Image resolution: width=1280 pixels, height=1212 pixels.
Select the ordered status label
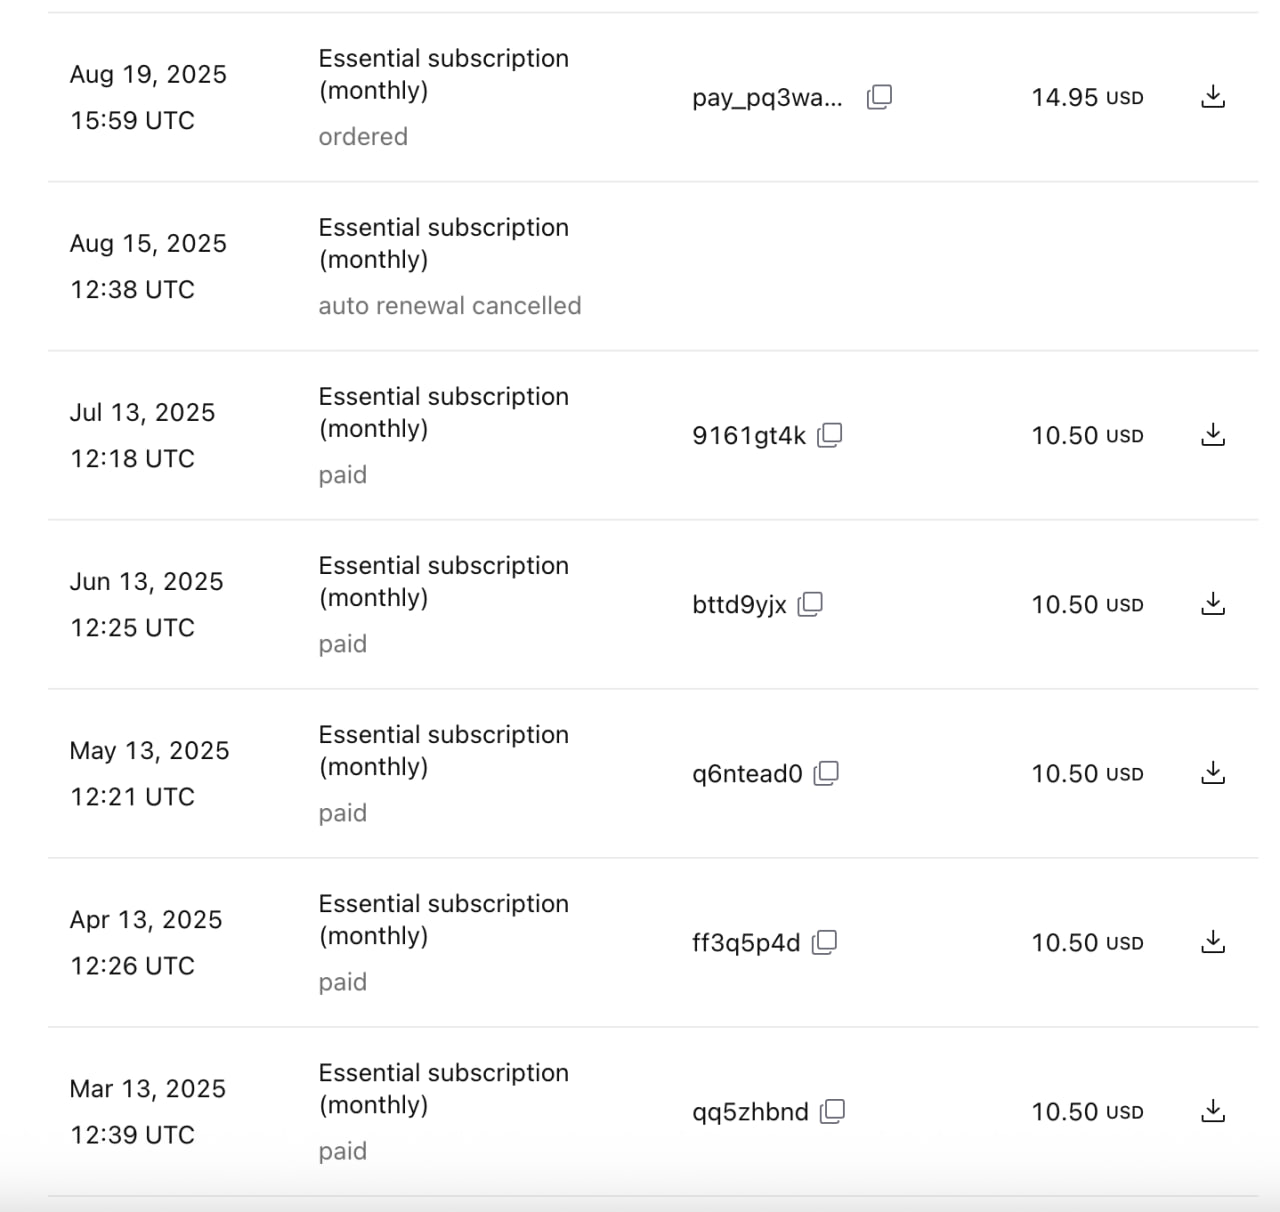click(363, 137)
